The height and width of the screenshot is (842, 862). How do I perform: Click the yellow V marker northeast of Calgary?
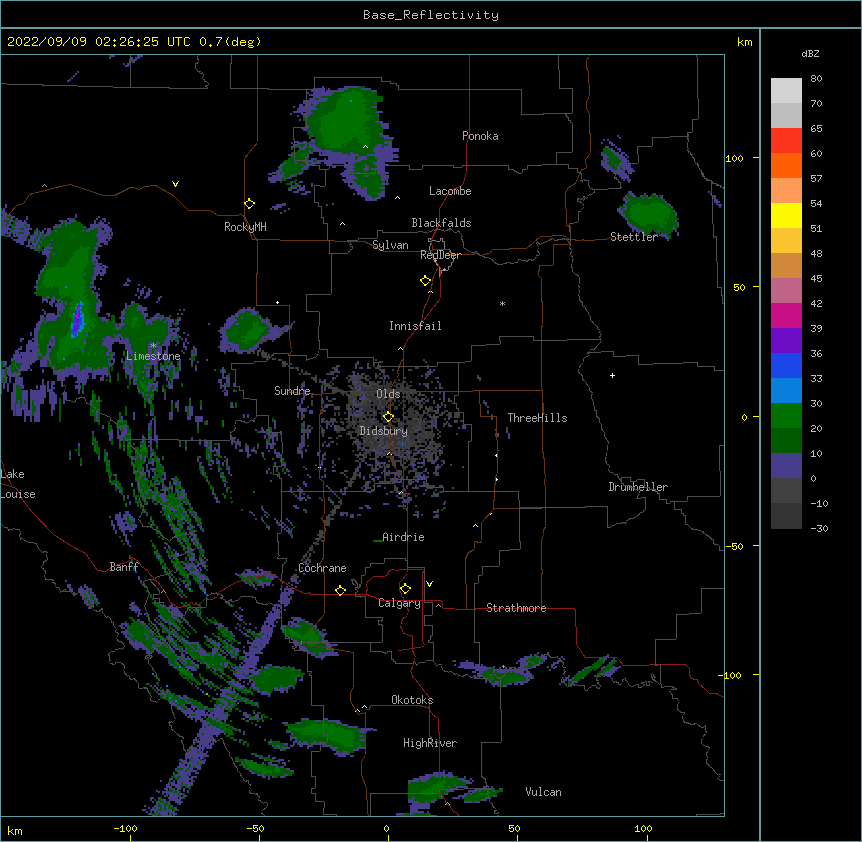coord(429,584)
